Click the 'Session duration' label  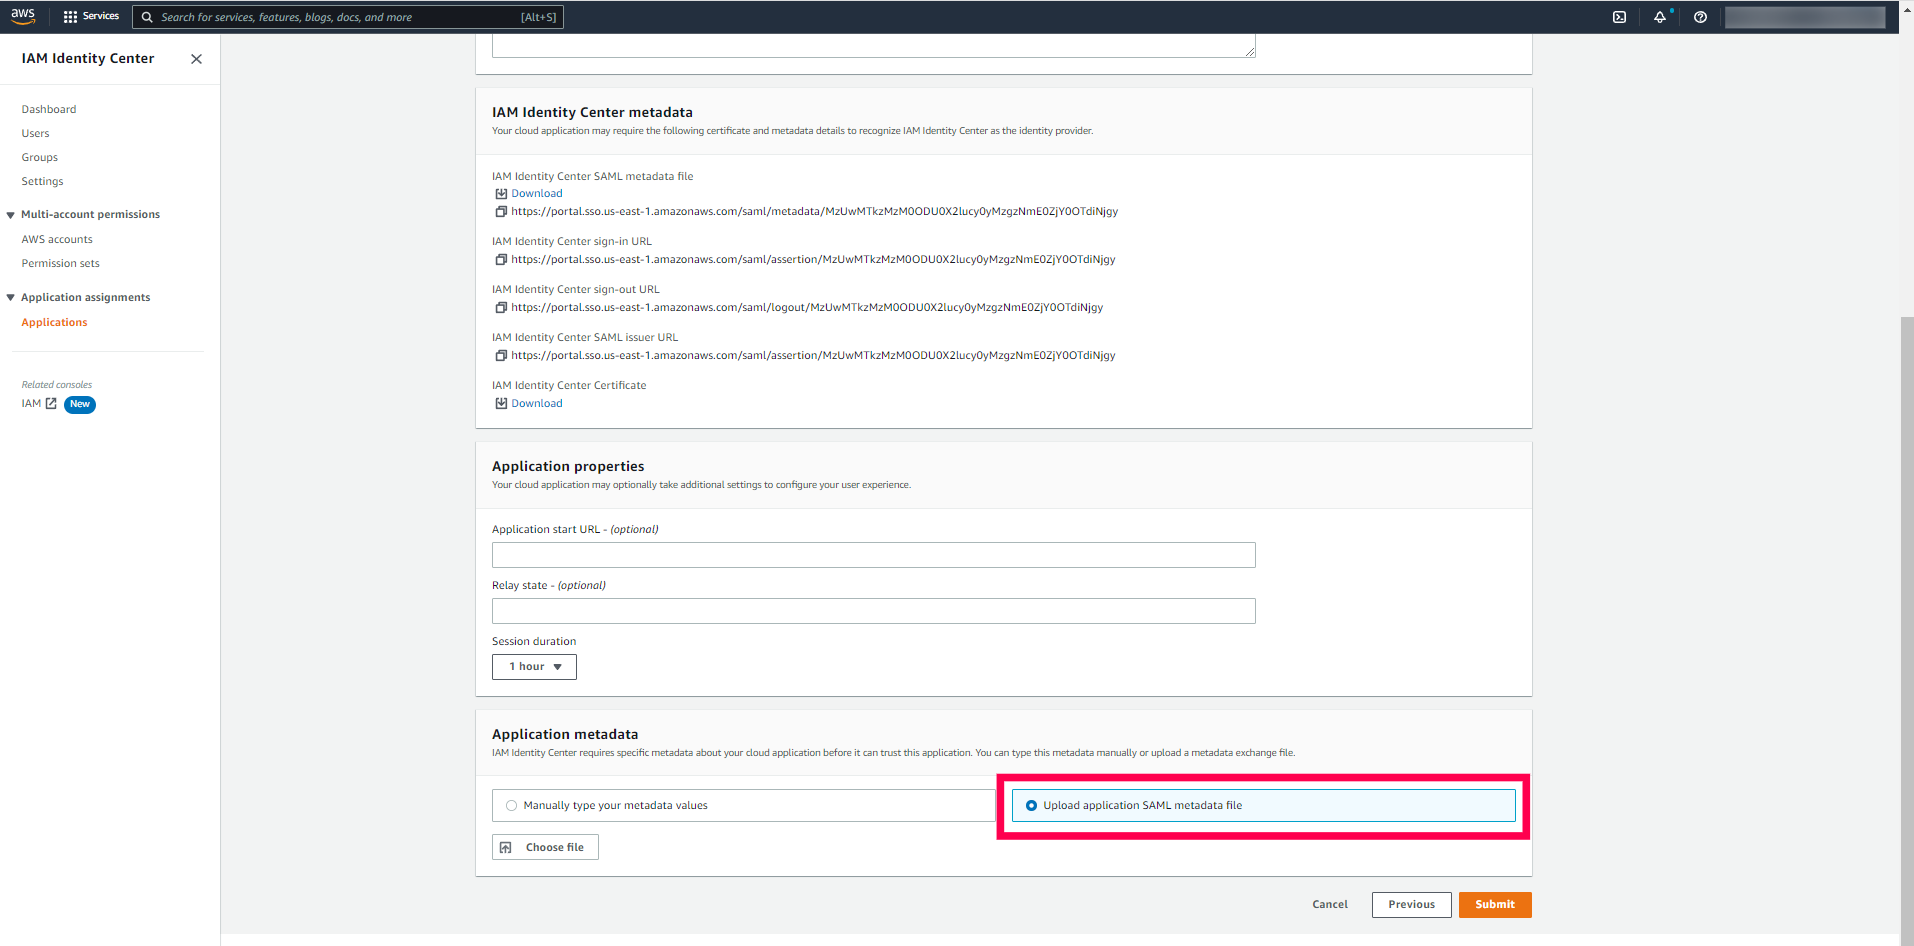[534, 642]
